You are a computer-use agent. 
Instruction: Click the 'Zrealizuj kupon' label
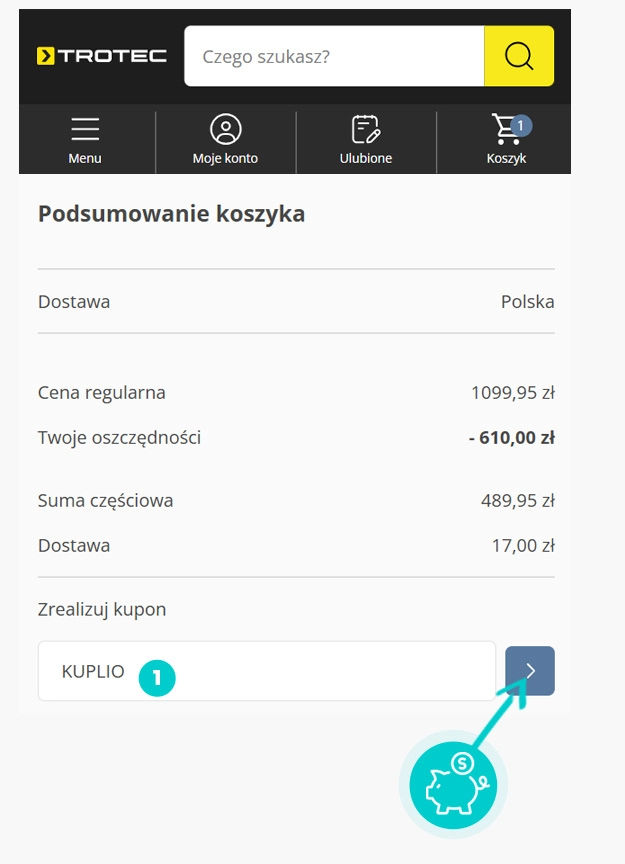pyautogui.click(x=102, y=609)
